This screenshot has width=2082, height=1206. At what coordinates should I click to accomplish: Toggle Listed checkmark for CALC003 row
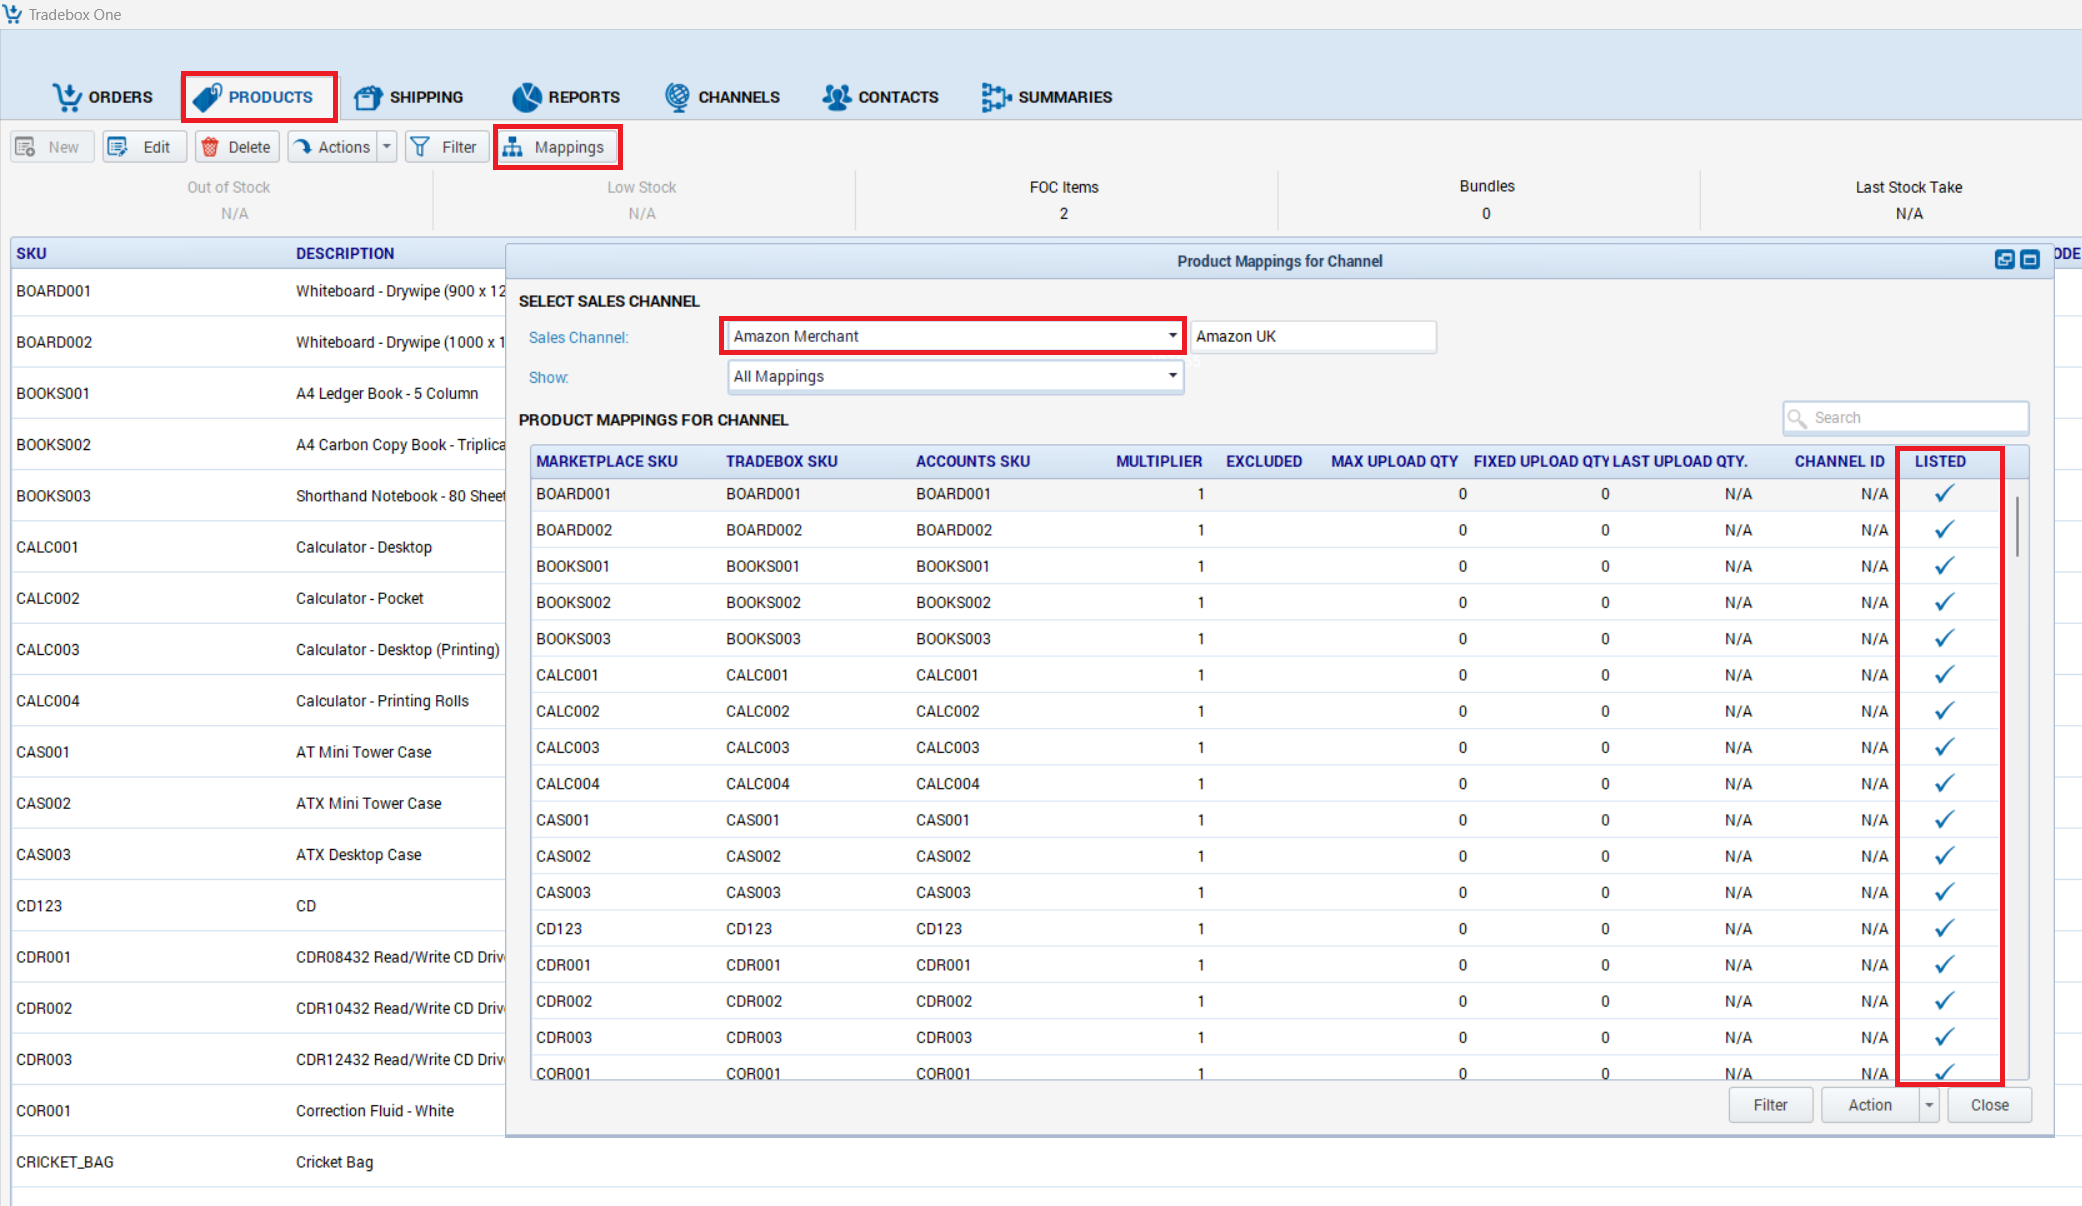(1944, 748)
